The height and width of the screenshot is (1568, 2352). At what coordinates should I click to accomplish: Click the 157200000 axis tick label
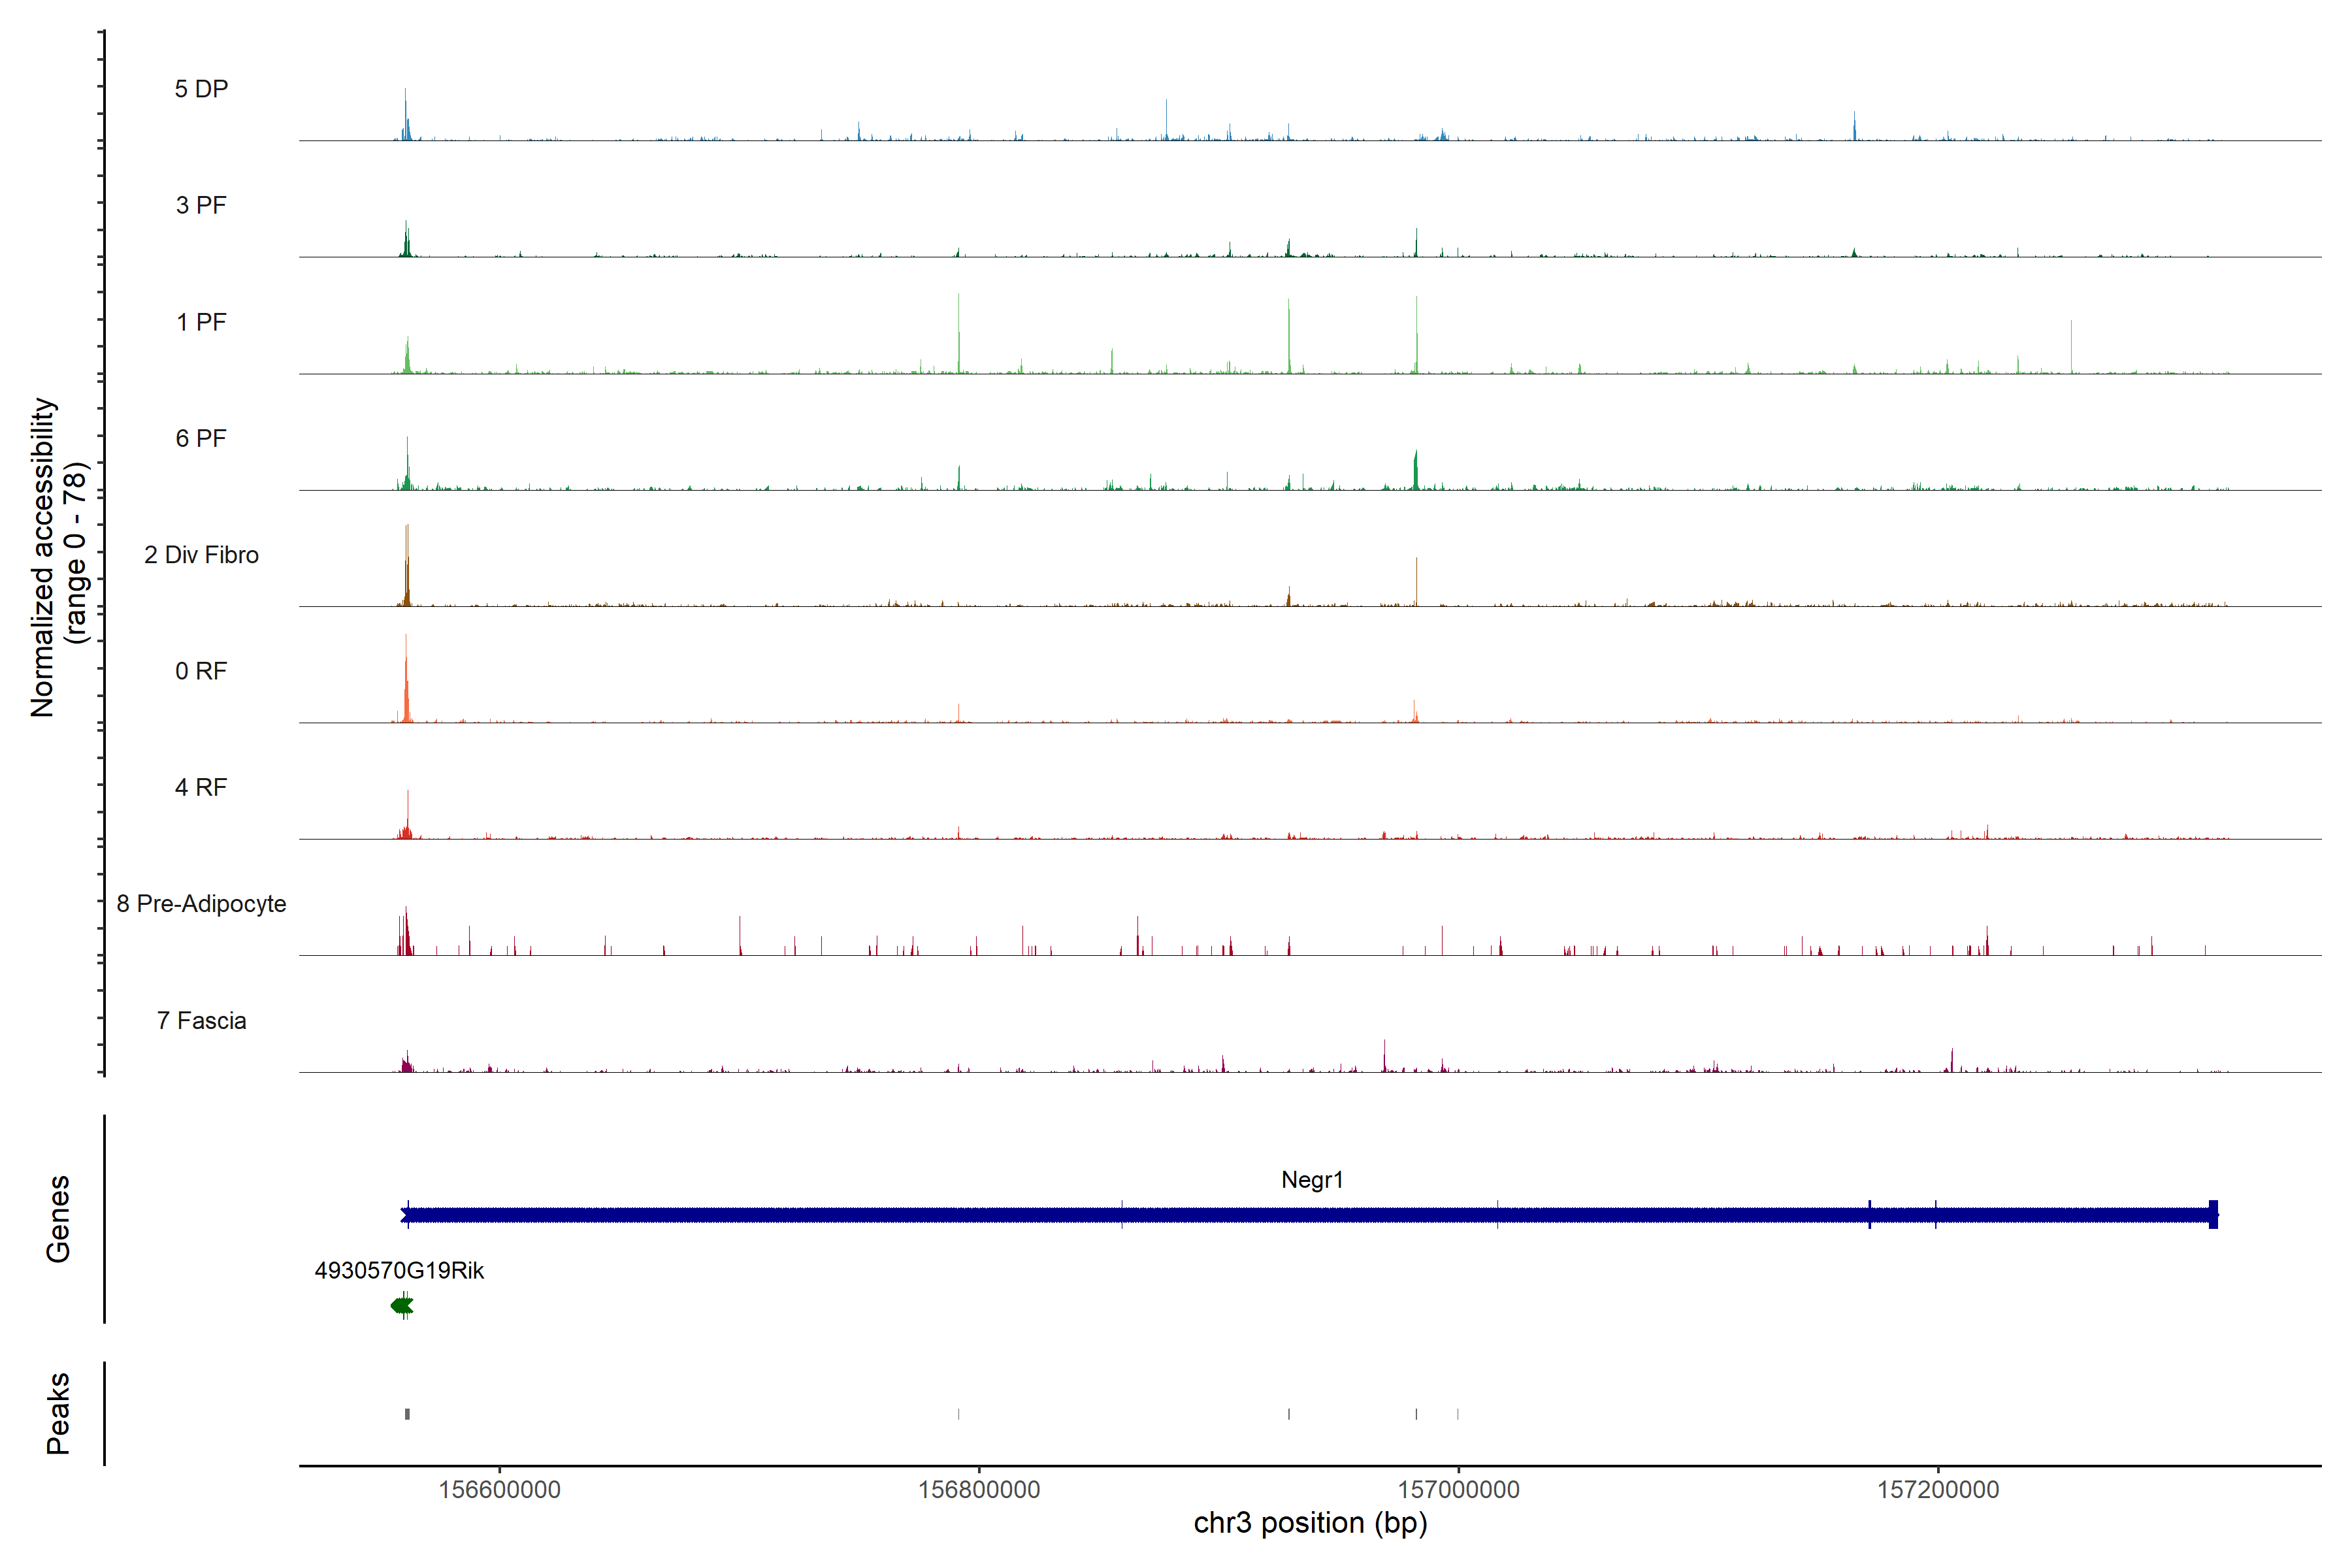pyautogui.click(x=1938, y=1489)
